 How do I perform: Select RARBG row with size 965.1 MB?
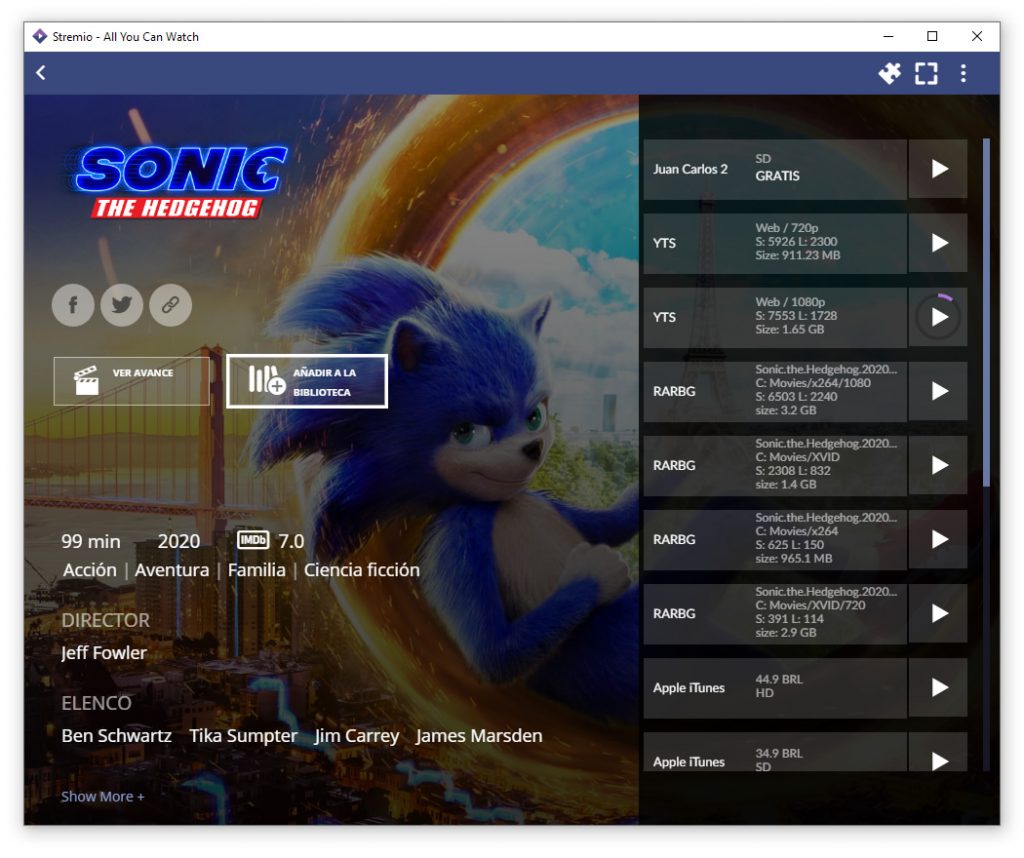775,539
